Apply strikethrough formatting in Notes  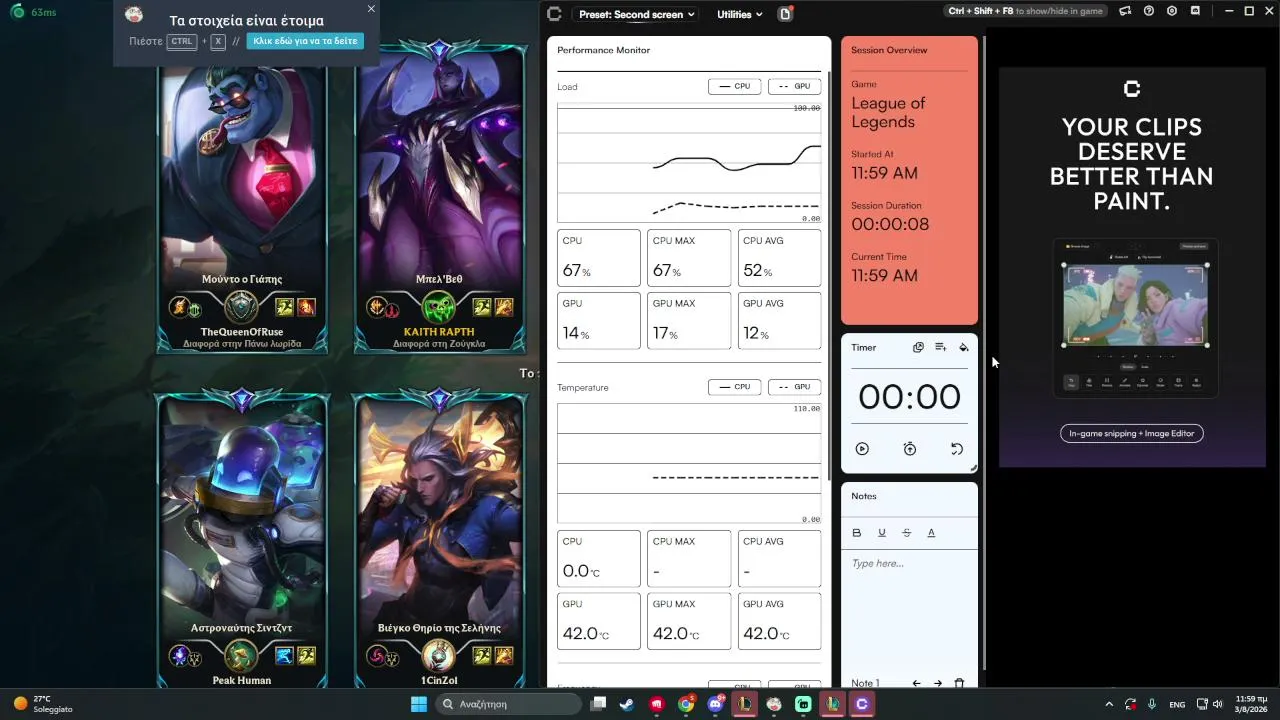[907, 533]
